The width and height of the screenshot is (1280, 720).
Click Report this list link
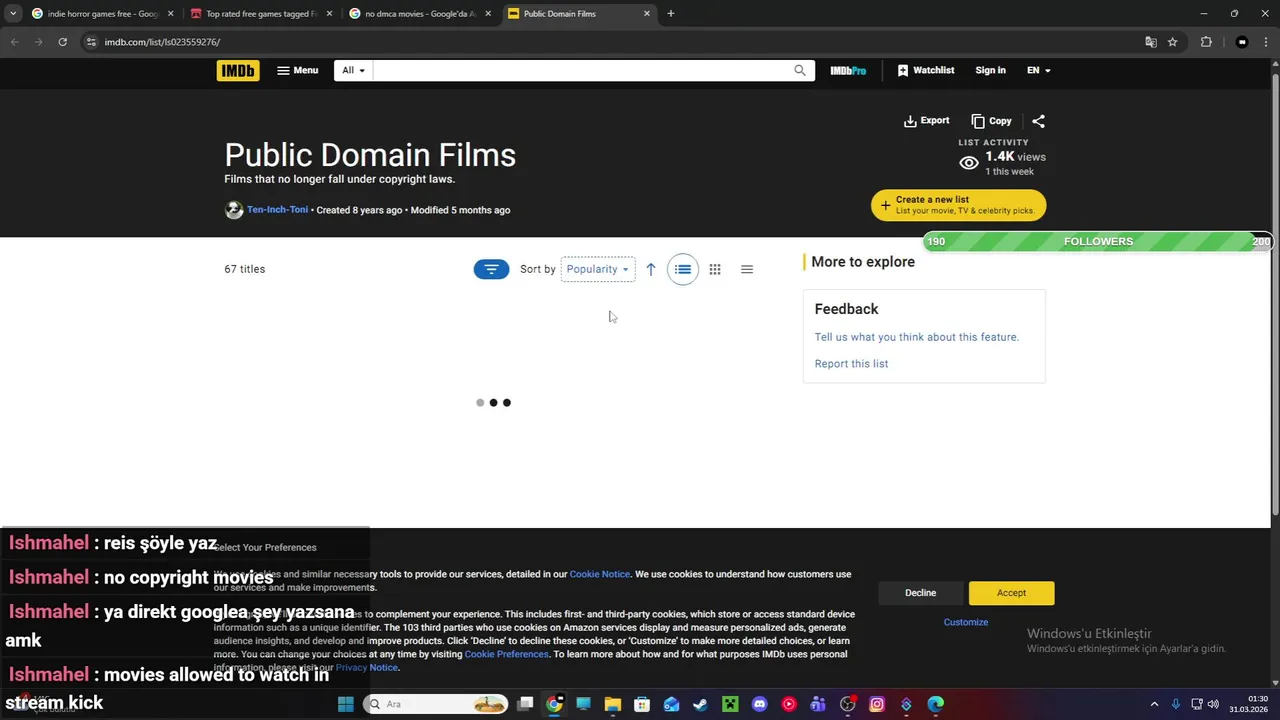click(x=851, y=364)
